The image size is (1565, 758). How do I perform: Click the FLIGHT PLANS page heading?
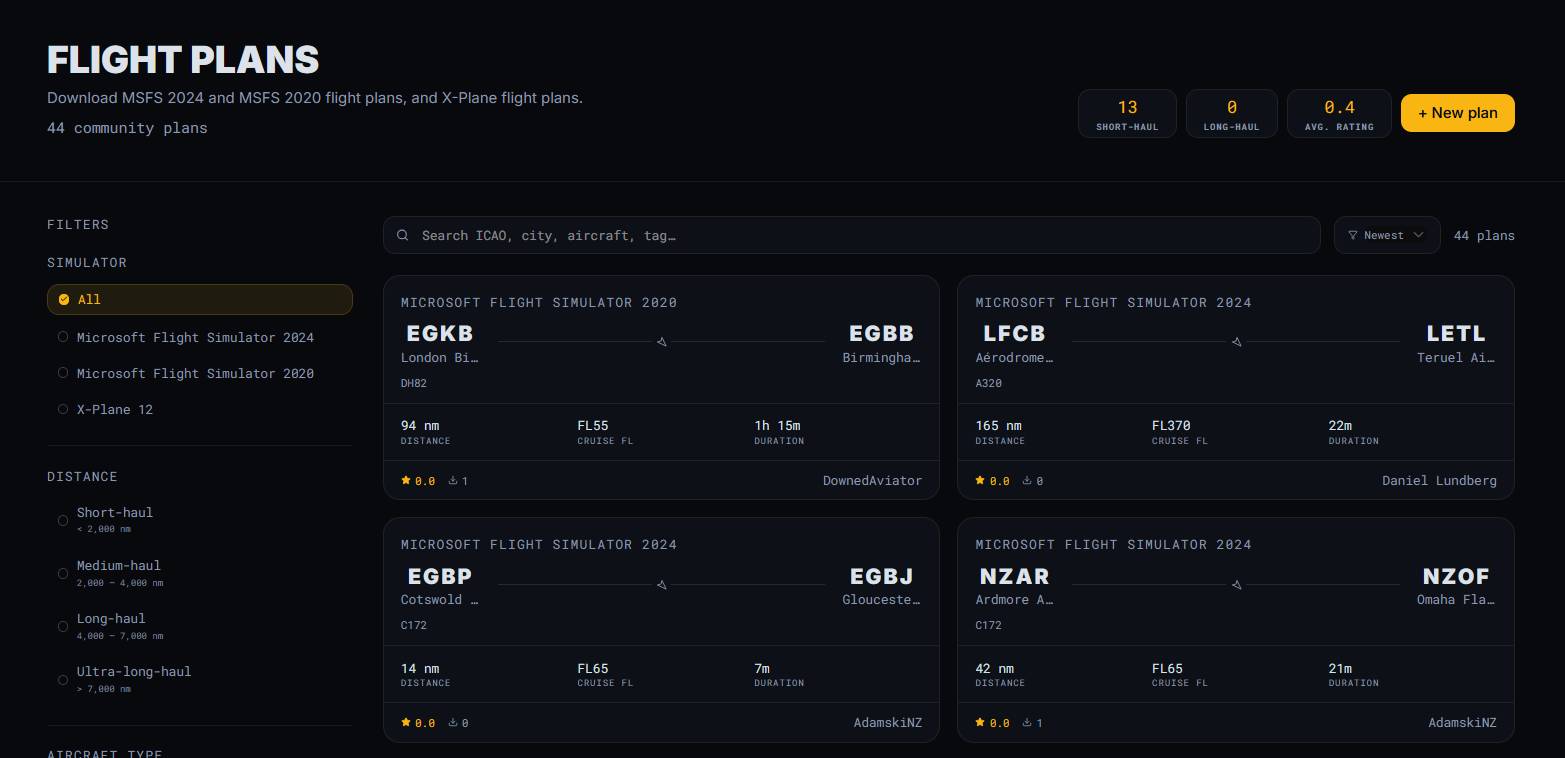click(183, 60)
